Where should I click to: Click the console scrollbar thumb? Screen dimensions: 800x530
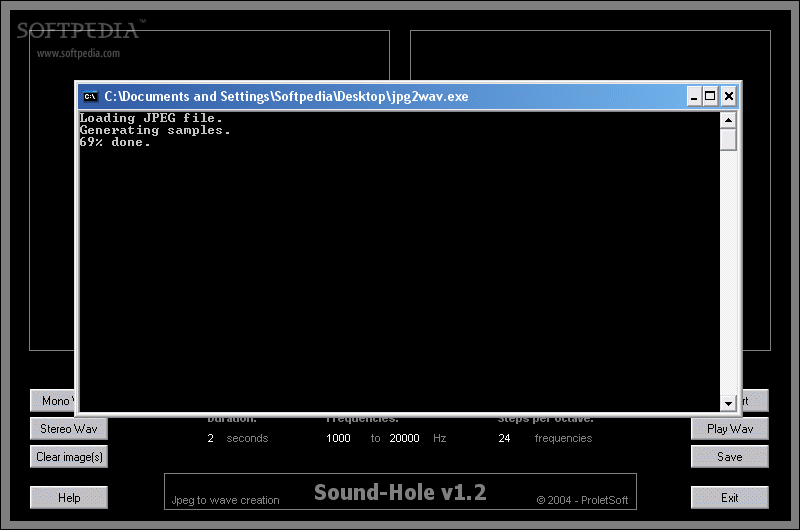click(x=728, y=140)
